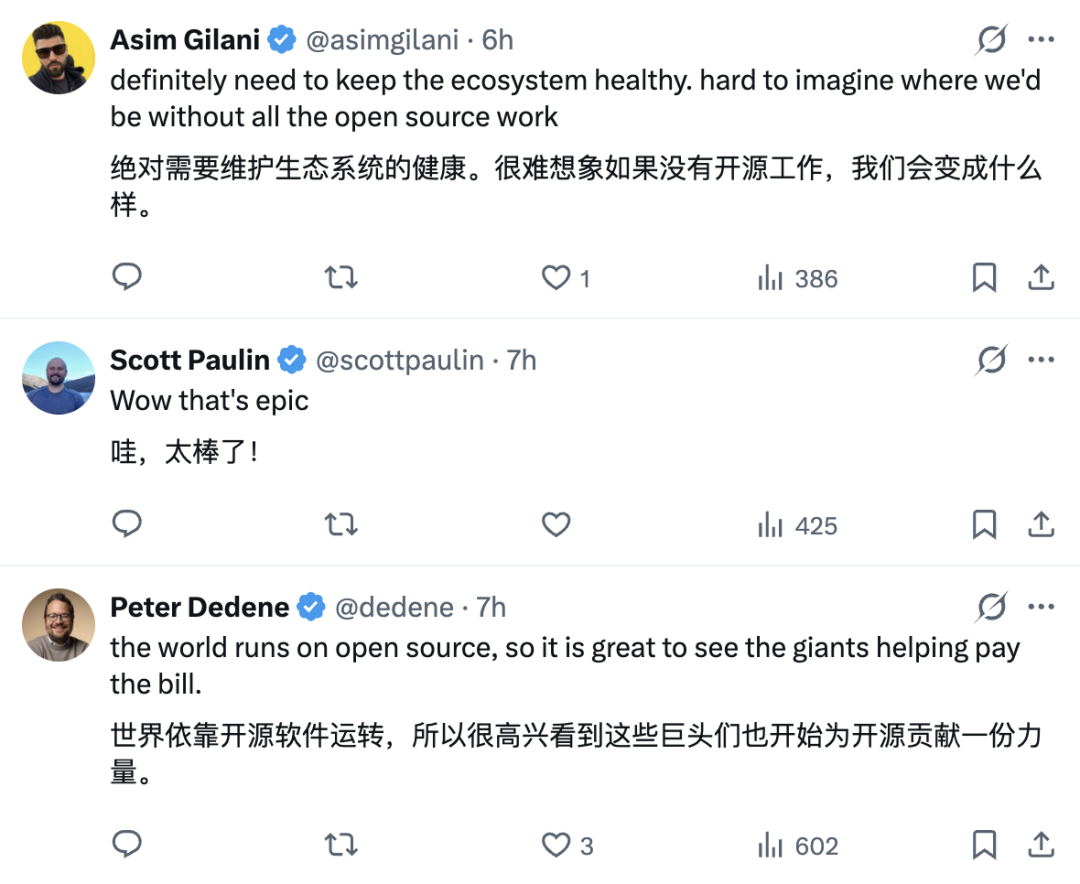Retweet Asim Gilani's post
The width and height of the screenshot is (1080, 884).
[x=341, y=277]
